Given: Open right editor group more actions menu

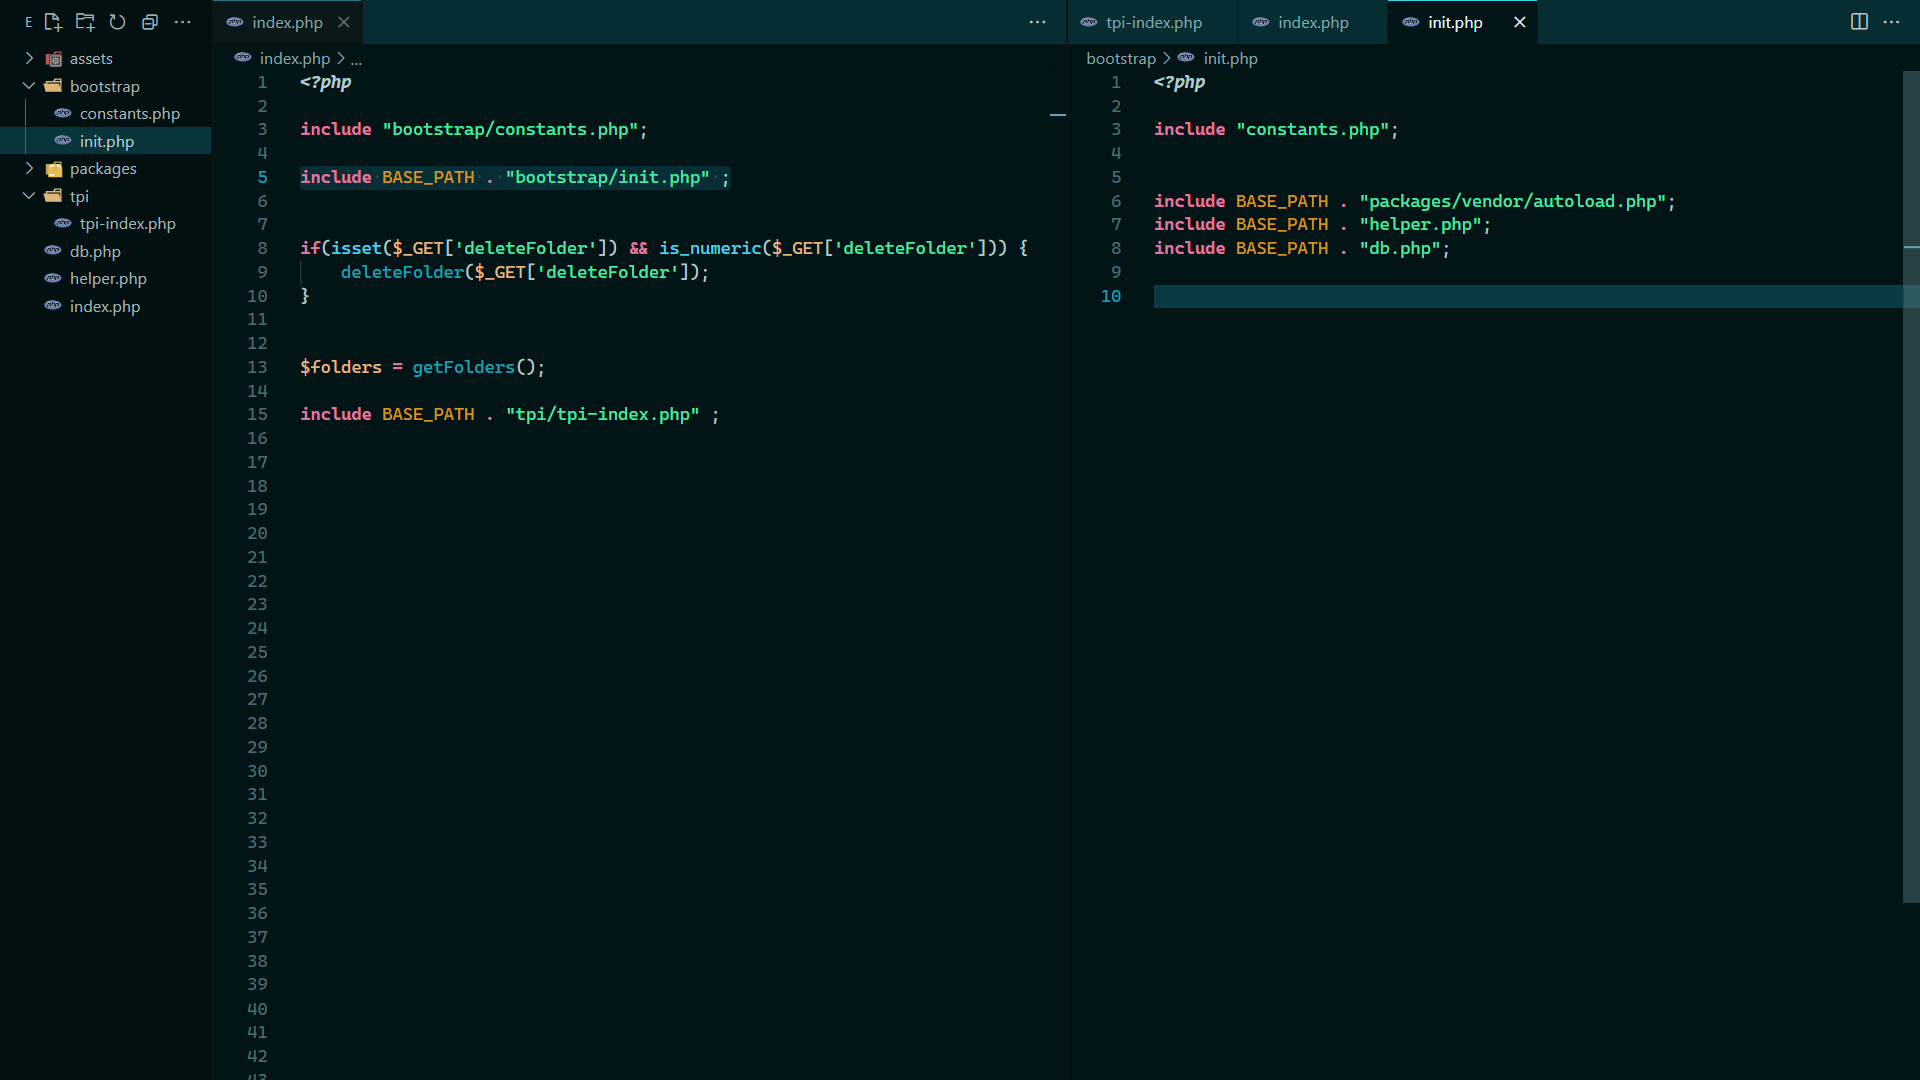Looking at the screenshot, I should pos(1892,22).
